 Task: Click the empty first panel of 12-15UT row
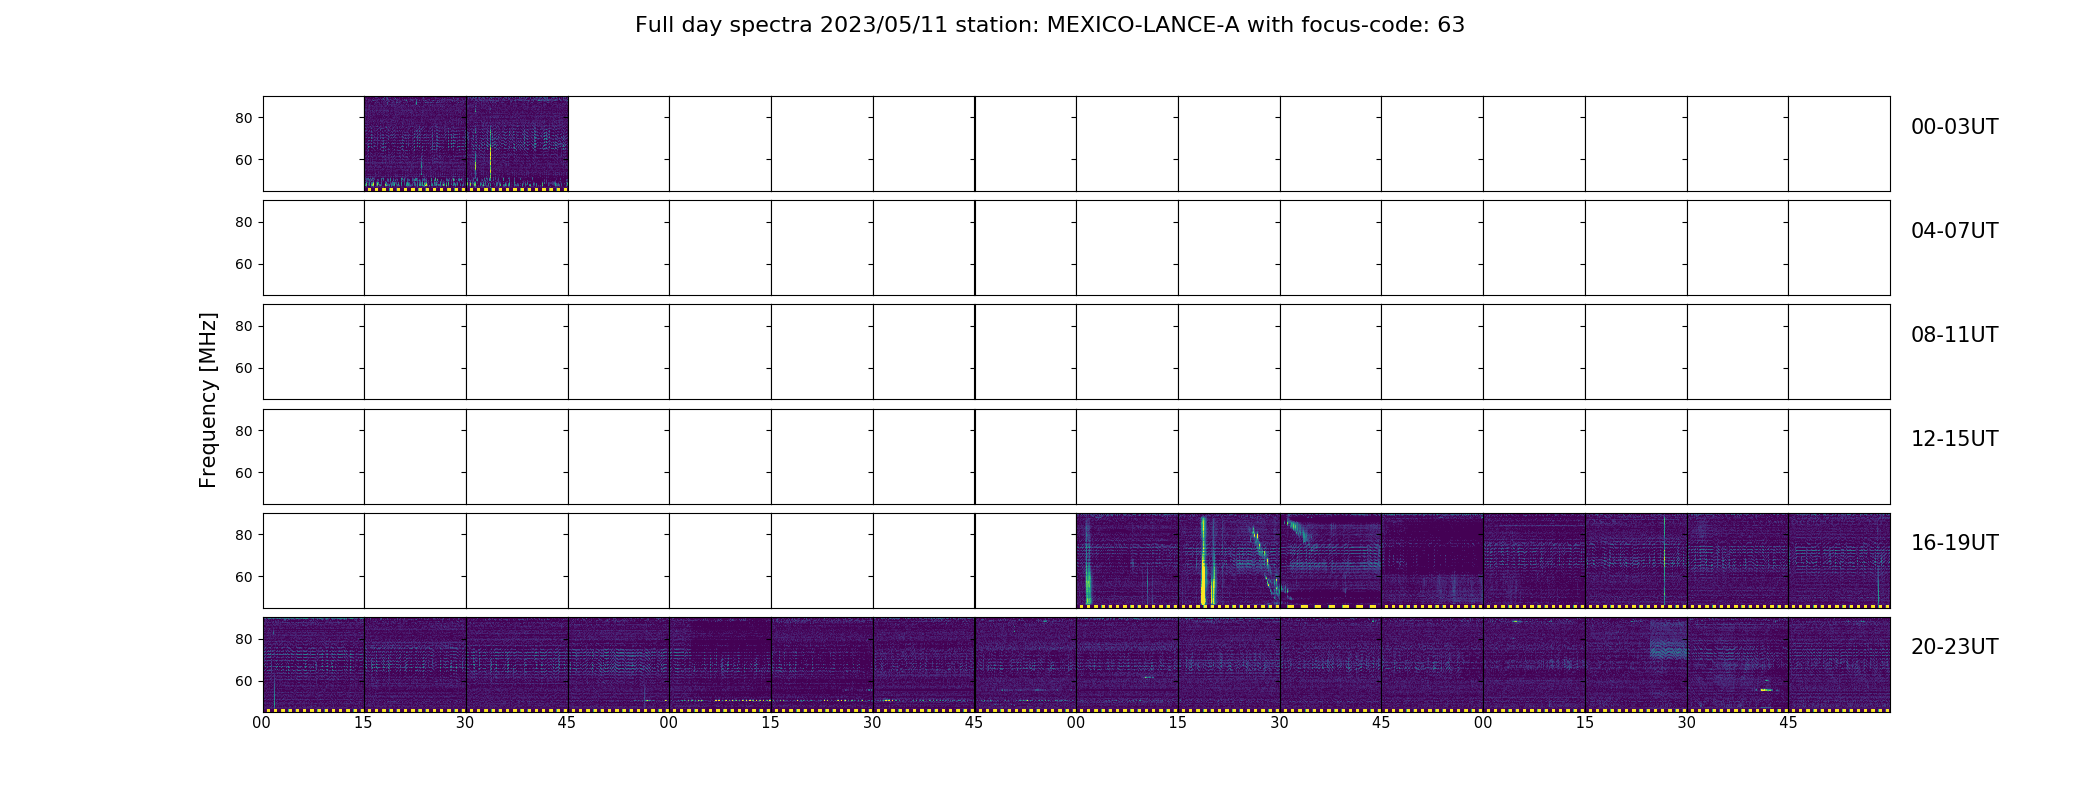coord(314,457)
